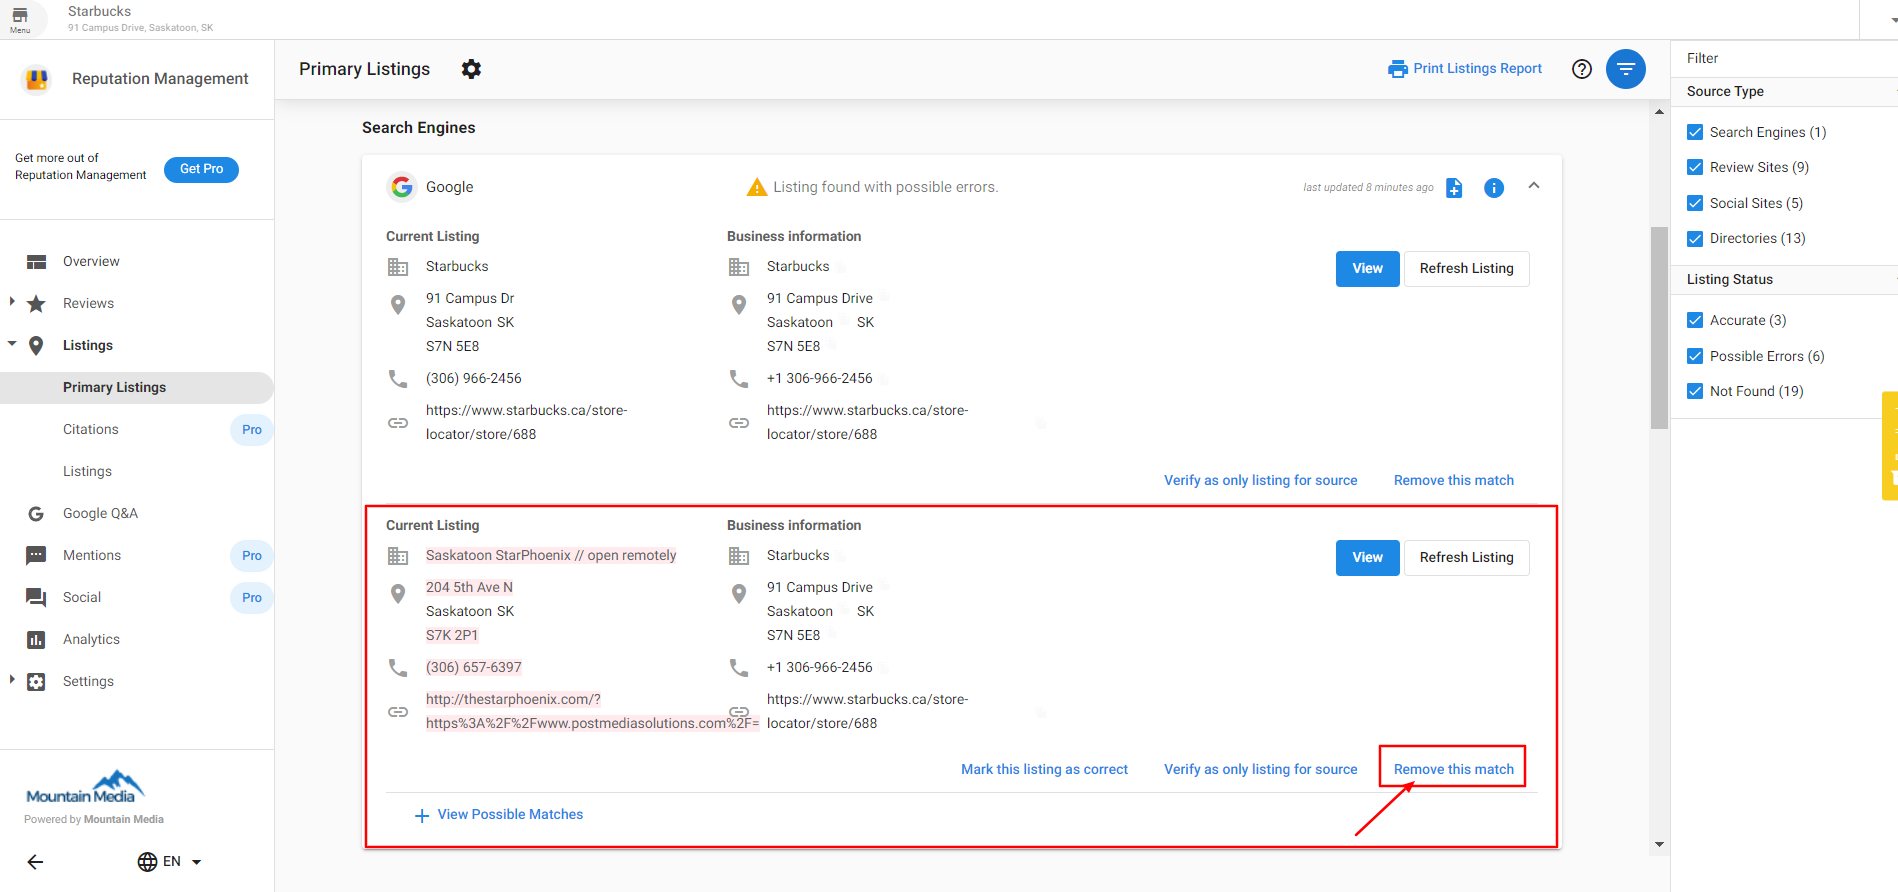Select Primary Listings menu item

click(137, 388)
